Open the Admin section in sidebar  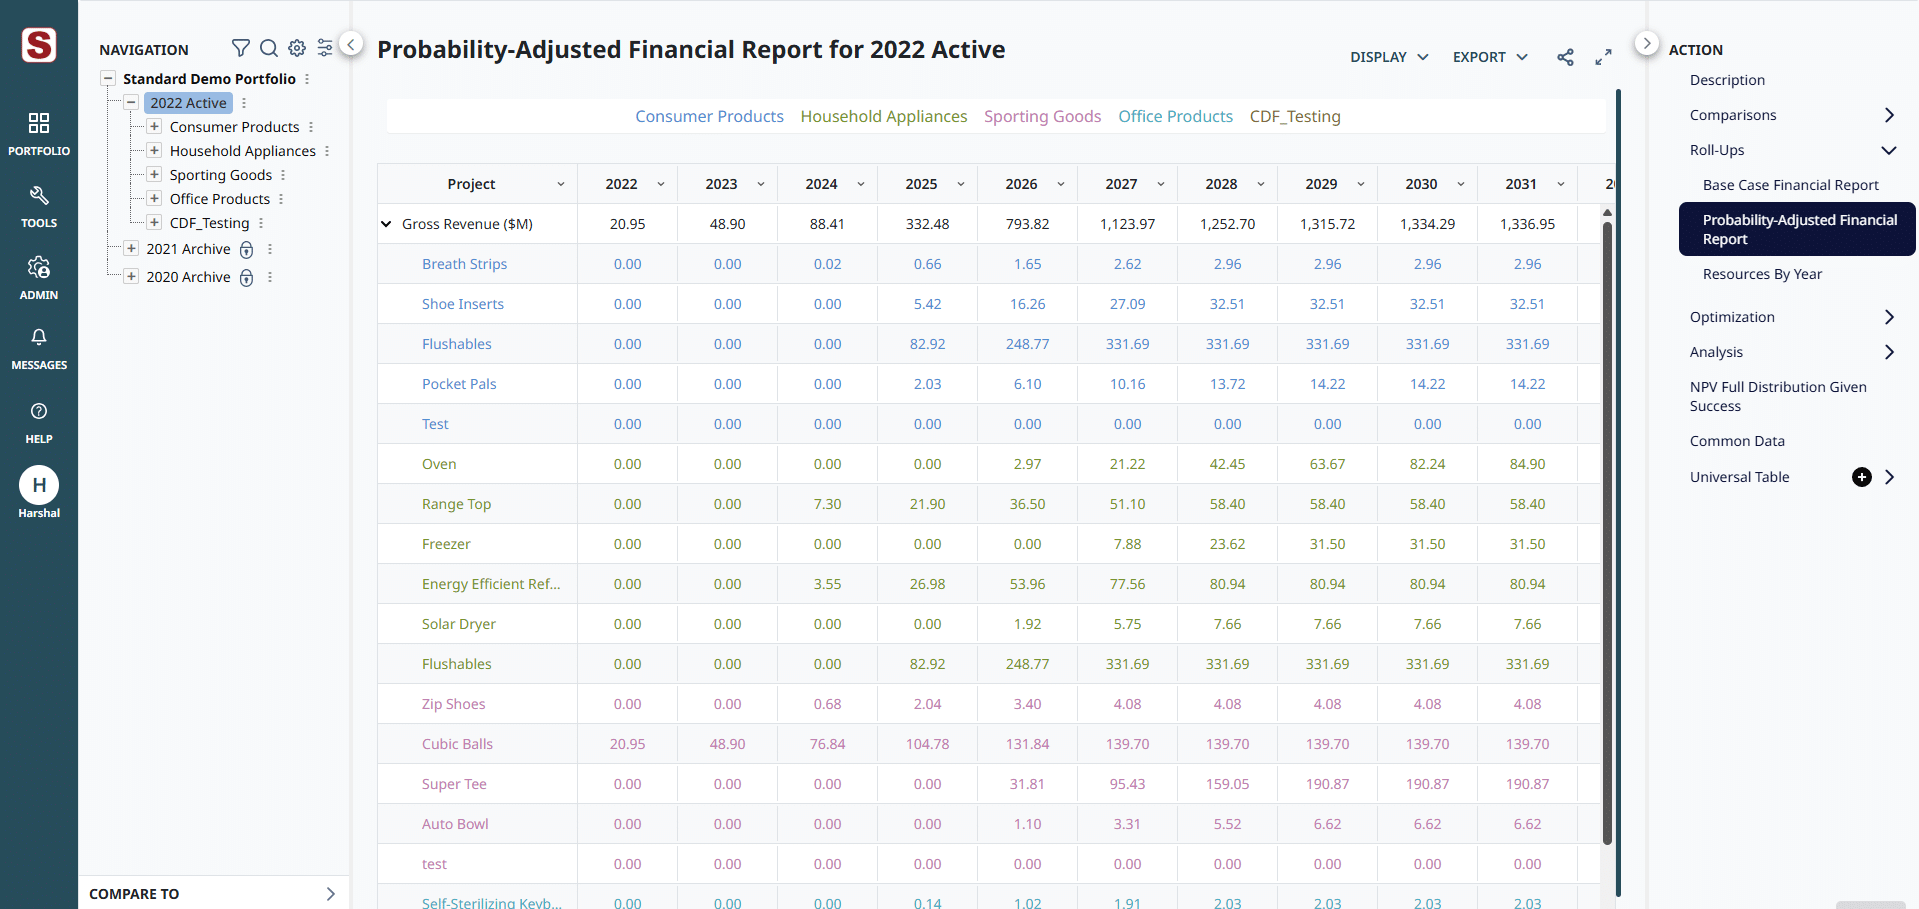coord(39,277)
